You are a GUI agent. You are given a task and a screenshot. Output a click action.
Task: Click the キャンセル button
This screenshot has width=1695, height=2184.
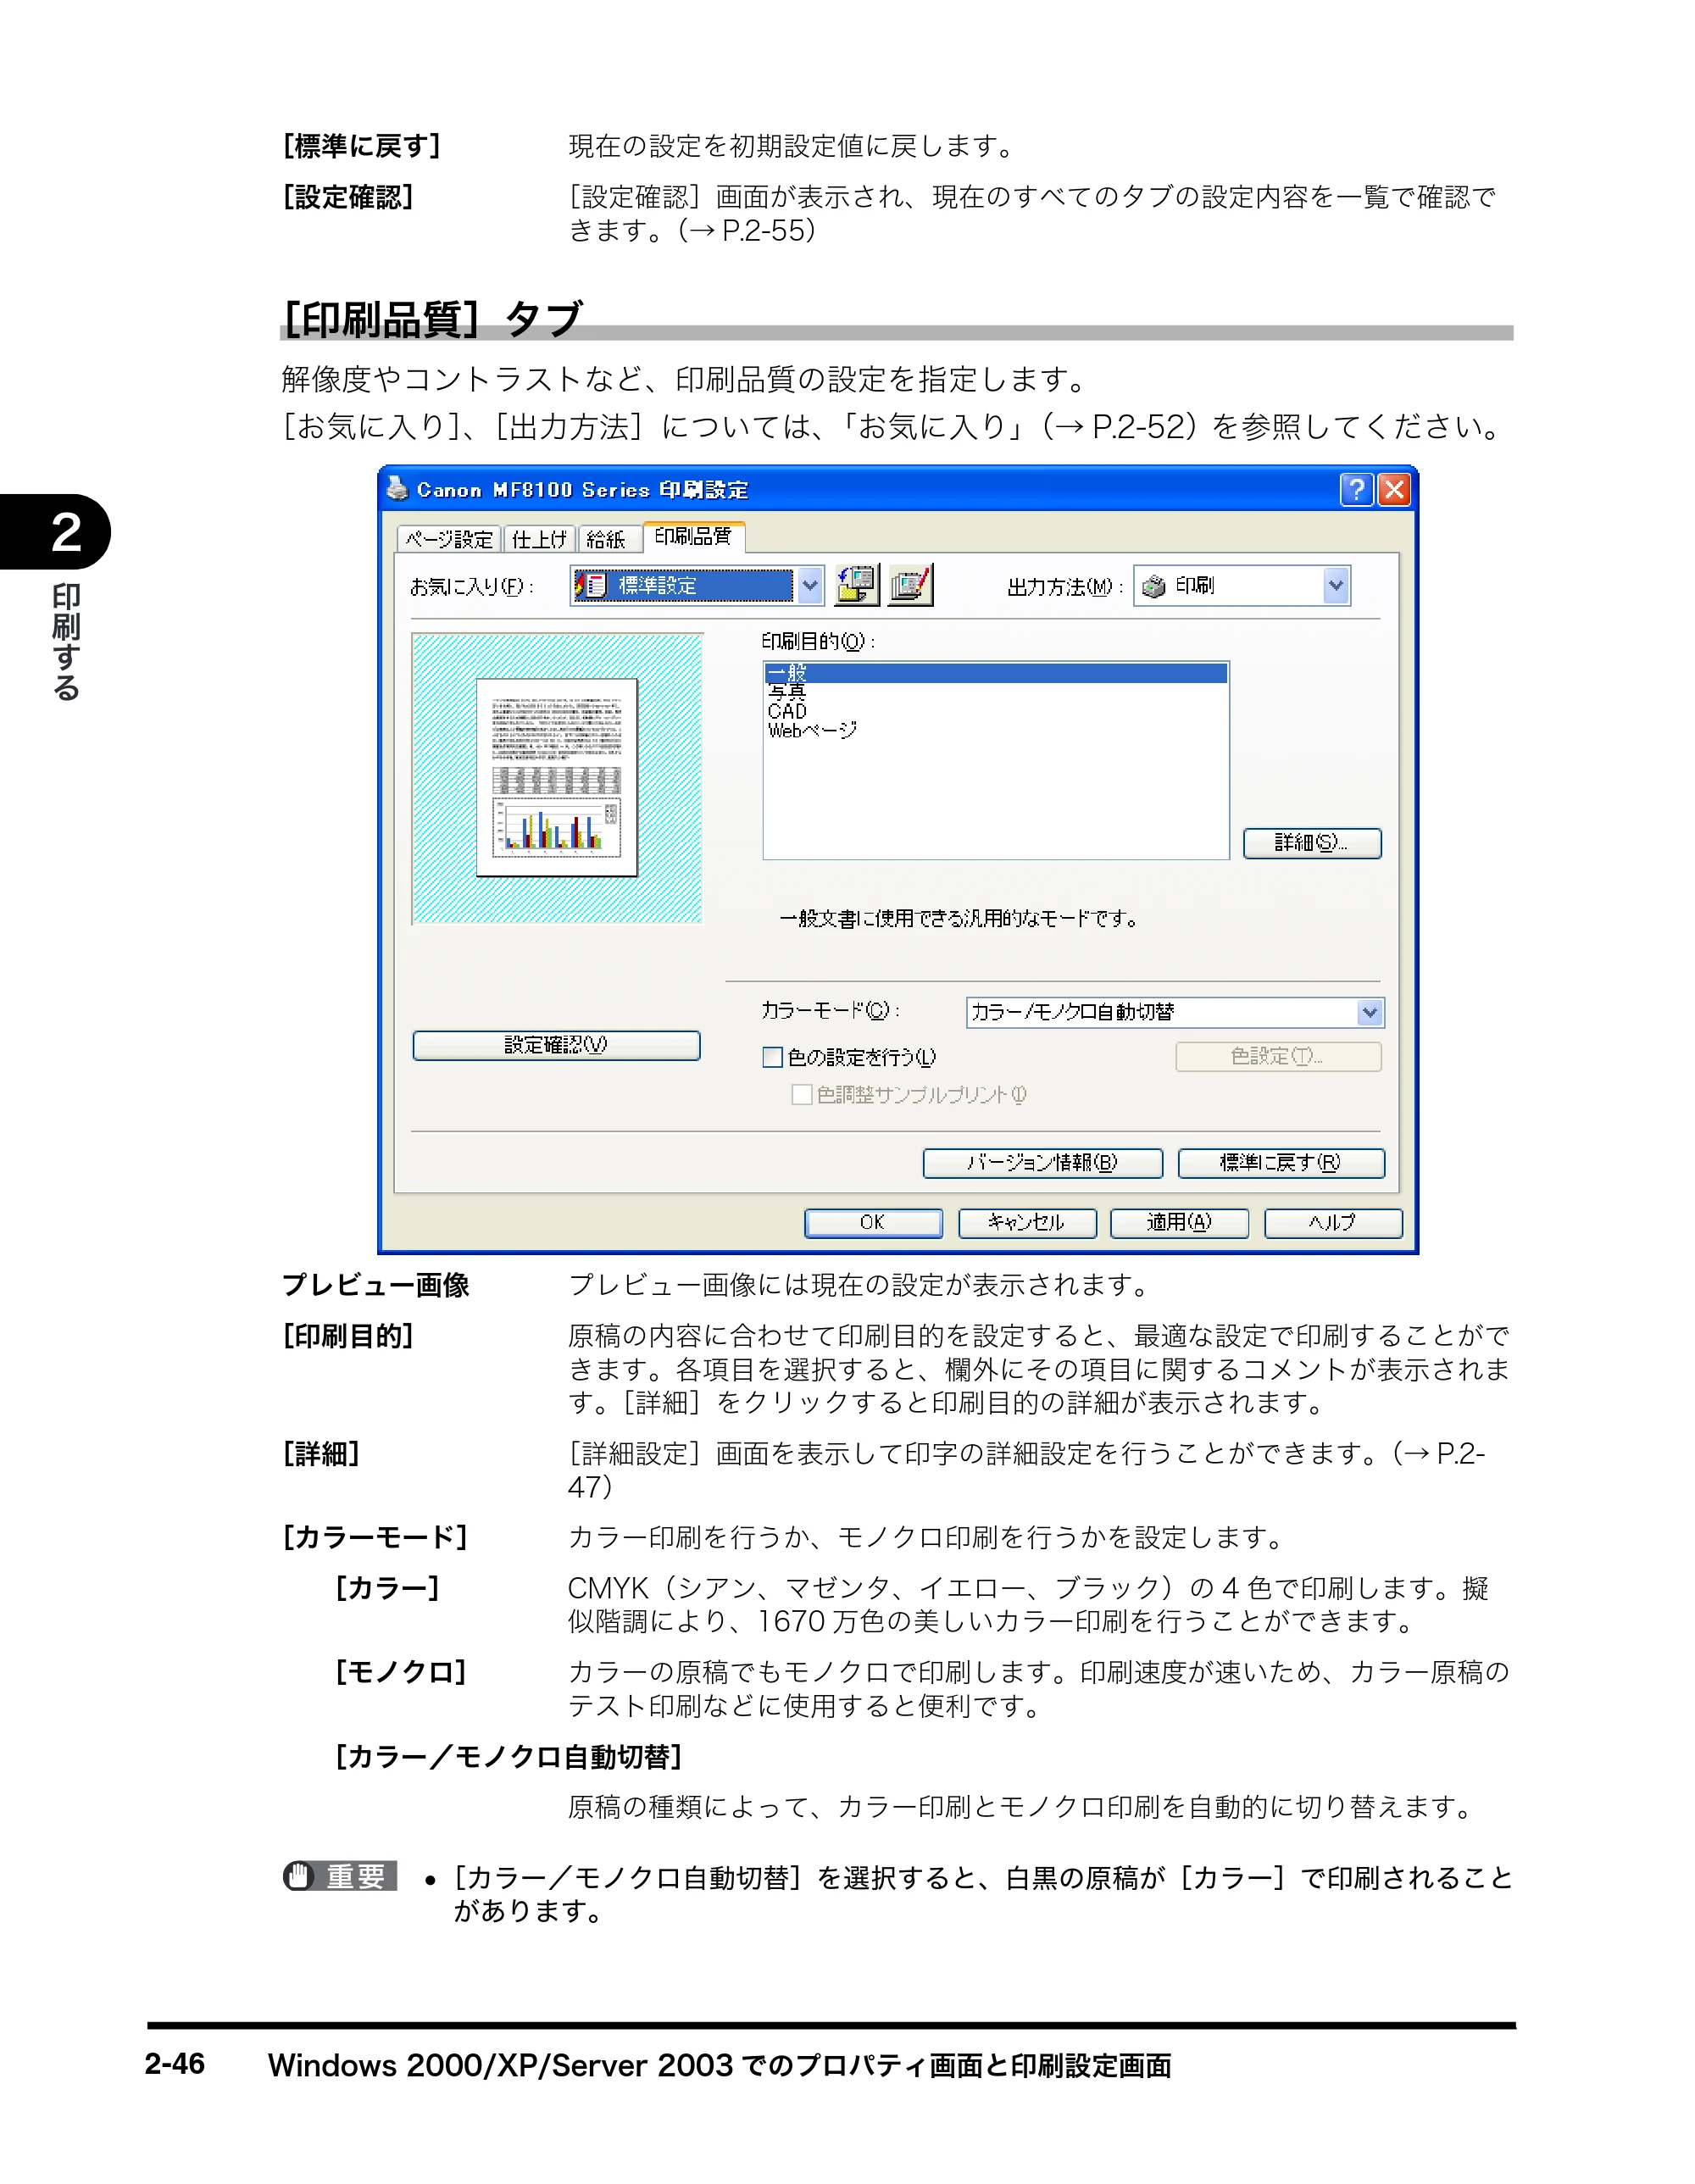(x=1027, y=1223)
